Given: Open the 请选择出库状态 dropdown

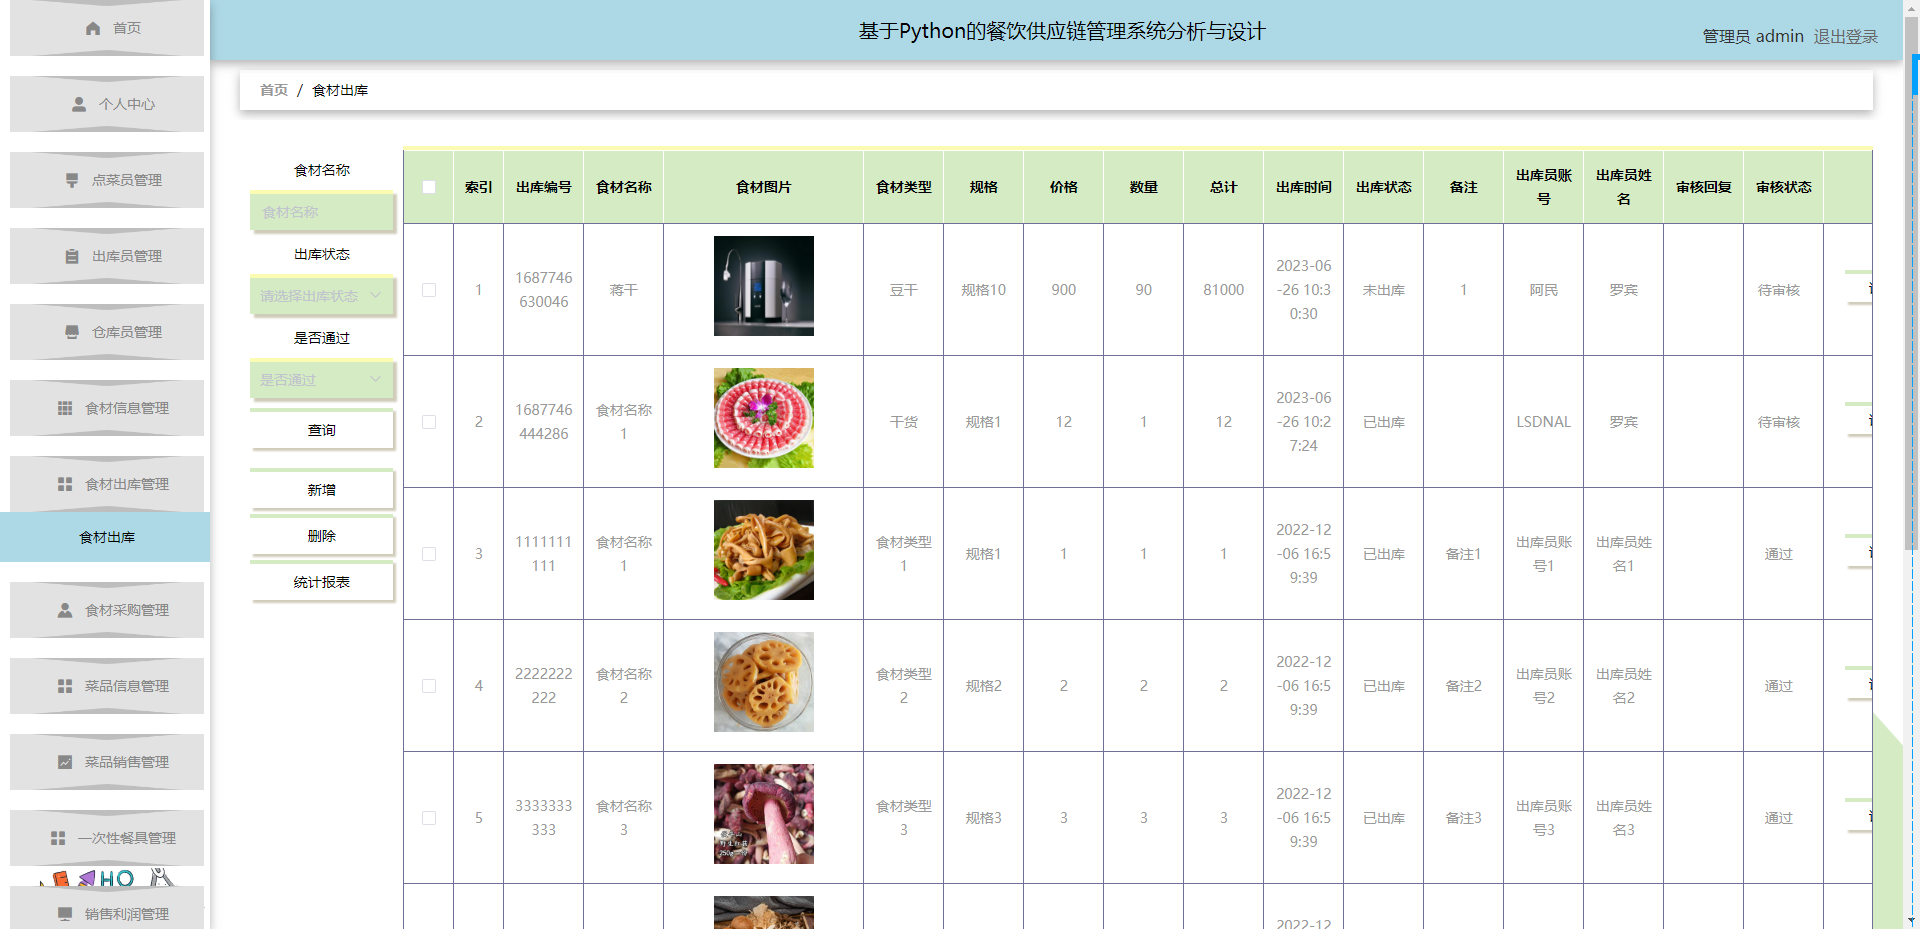Looking at the screenshot, I should (322, 296).
